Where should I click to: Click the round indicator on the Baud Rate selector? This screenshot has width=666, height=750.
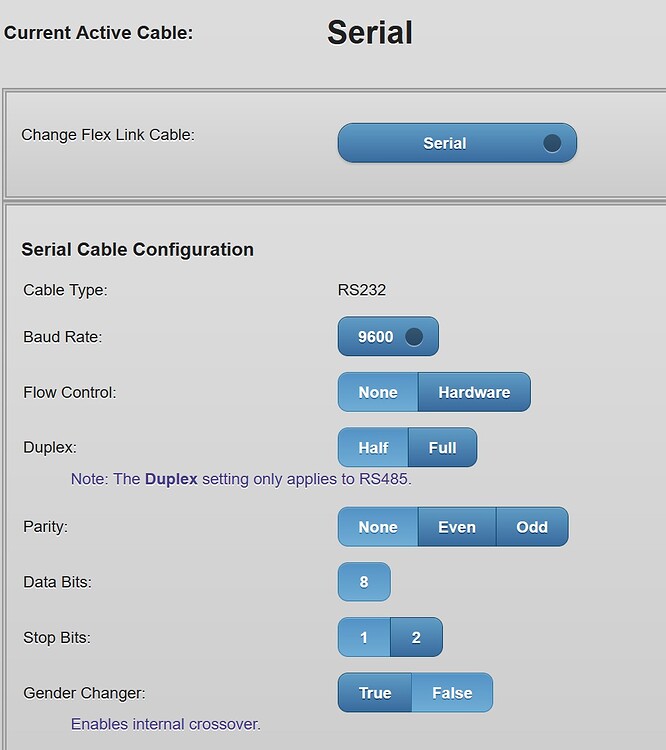coord(413,337)
